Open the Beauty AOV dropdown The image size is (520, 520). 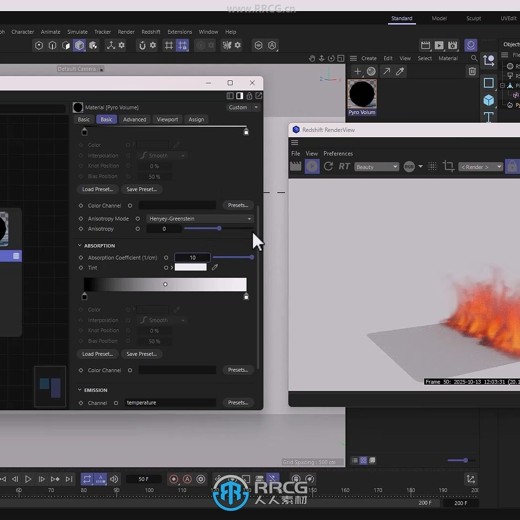(x=377, y=167)
